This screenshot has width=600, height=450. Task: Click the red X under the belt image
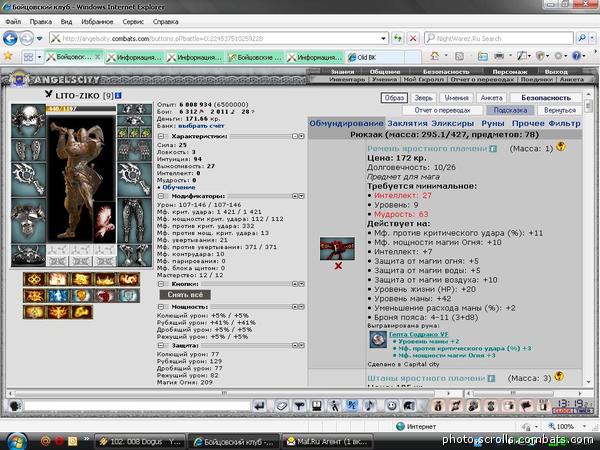point(338,266)
